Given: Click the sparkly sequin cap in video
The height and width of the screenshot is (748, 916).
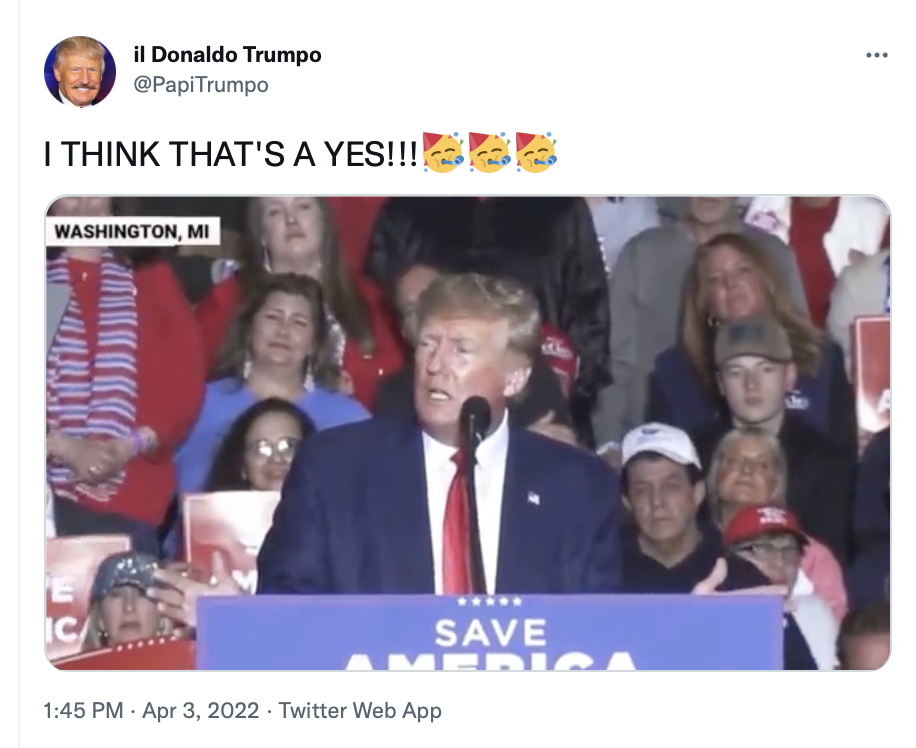Looking at the screenshot, I should (x=126, y=576).
